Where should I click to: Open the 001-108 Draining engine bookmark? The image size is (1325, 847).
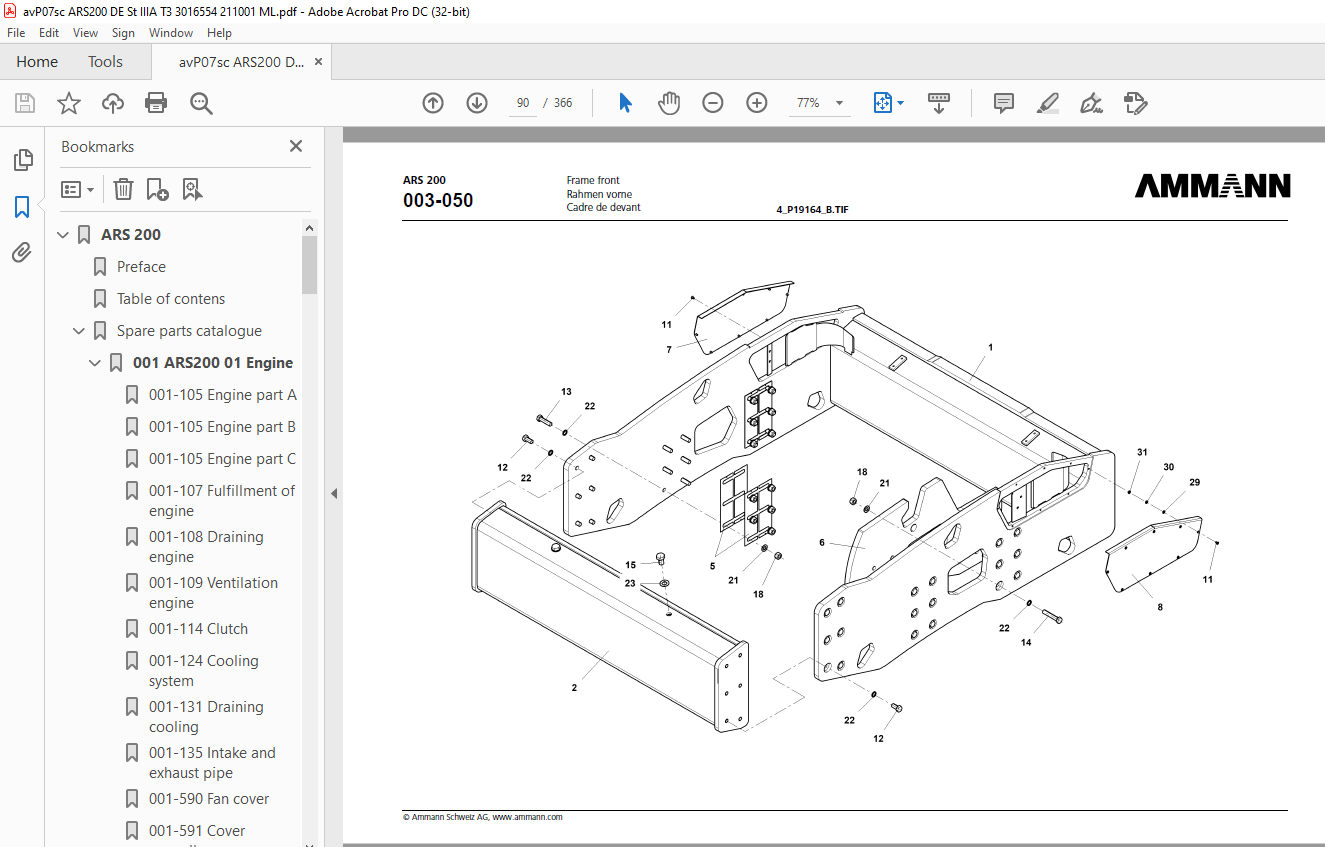206,547
